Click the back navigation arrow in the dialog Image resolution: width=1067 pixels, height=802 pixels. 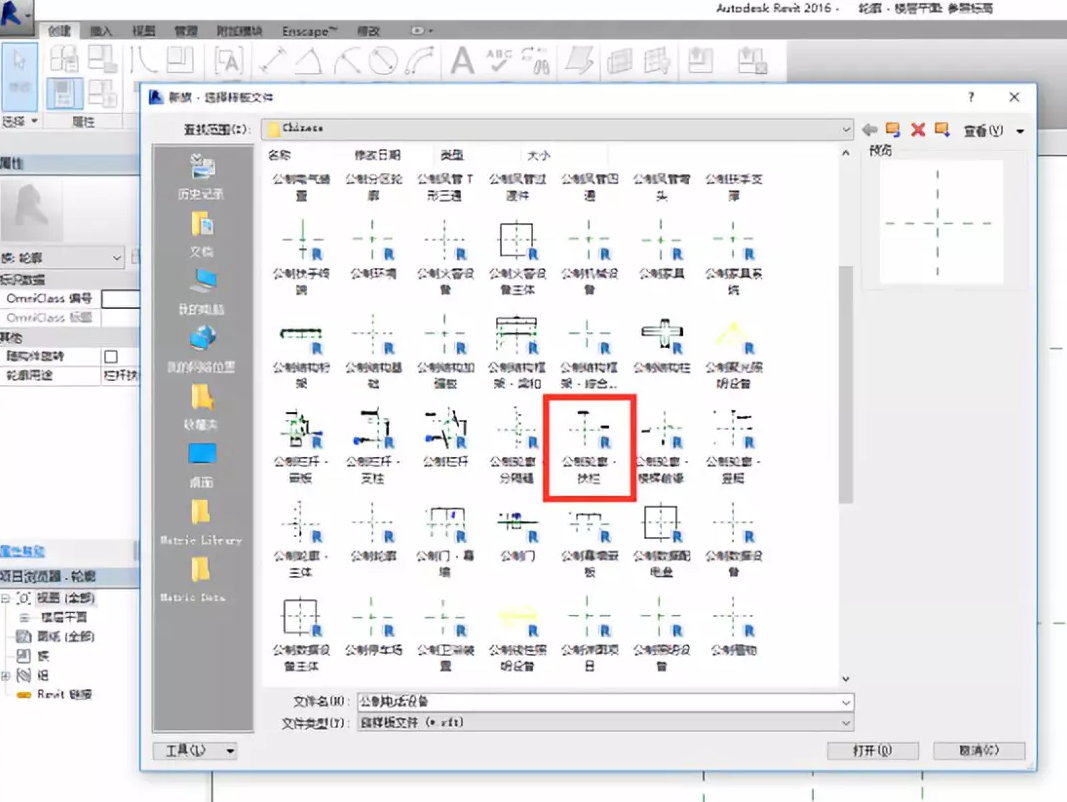coord(869,128)
